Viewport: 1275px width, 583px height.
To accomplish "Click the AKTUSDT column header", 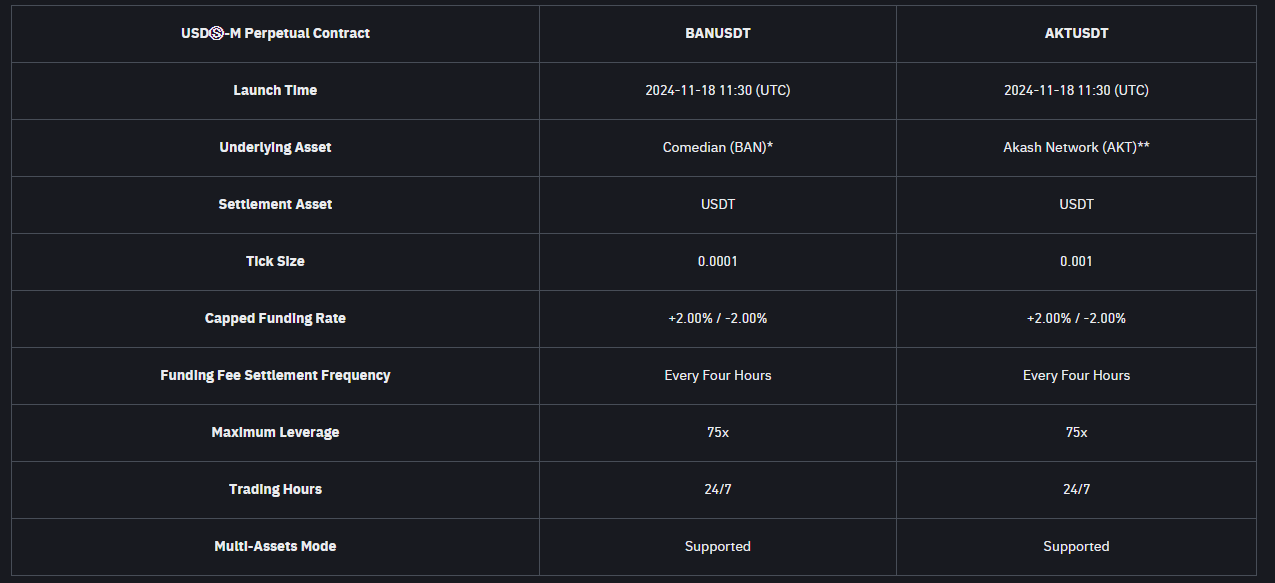I will click(1076, 33).
